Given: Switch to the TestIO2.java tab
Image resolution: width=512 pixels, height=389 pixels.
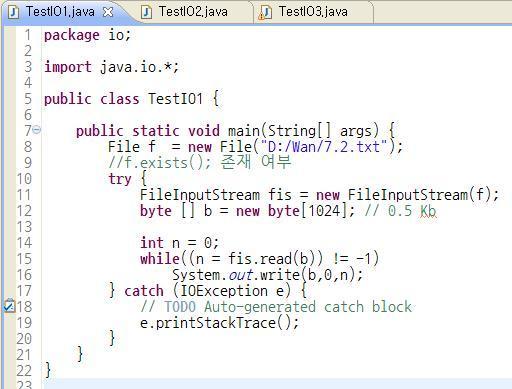Looking at the screenshot, I should 193,12.
